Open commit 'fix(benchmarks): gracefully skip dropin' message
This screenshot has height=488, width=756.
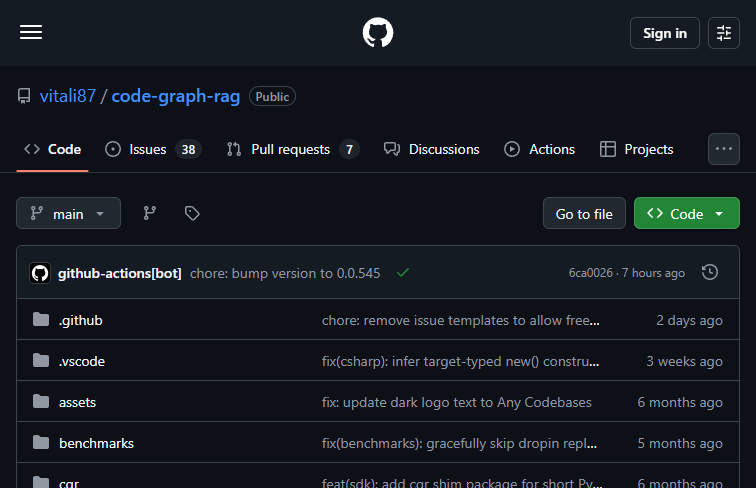pyautogui.click(x=459, y=443)
